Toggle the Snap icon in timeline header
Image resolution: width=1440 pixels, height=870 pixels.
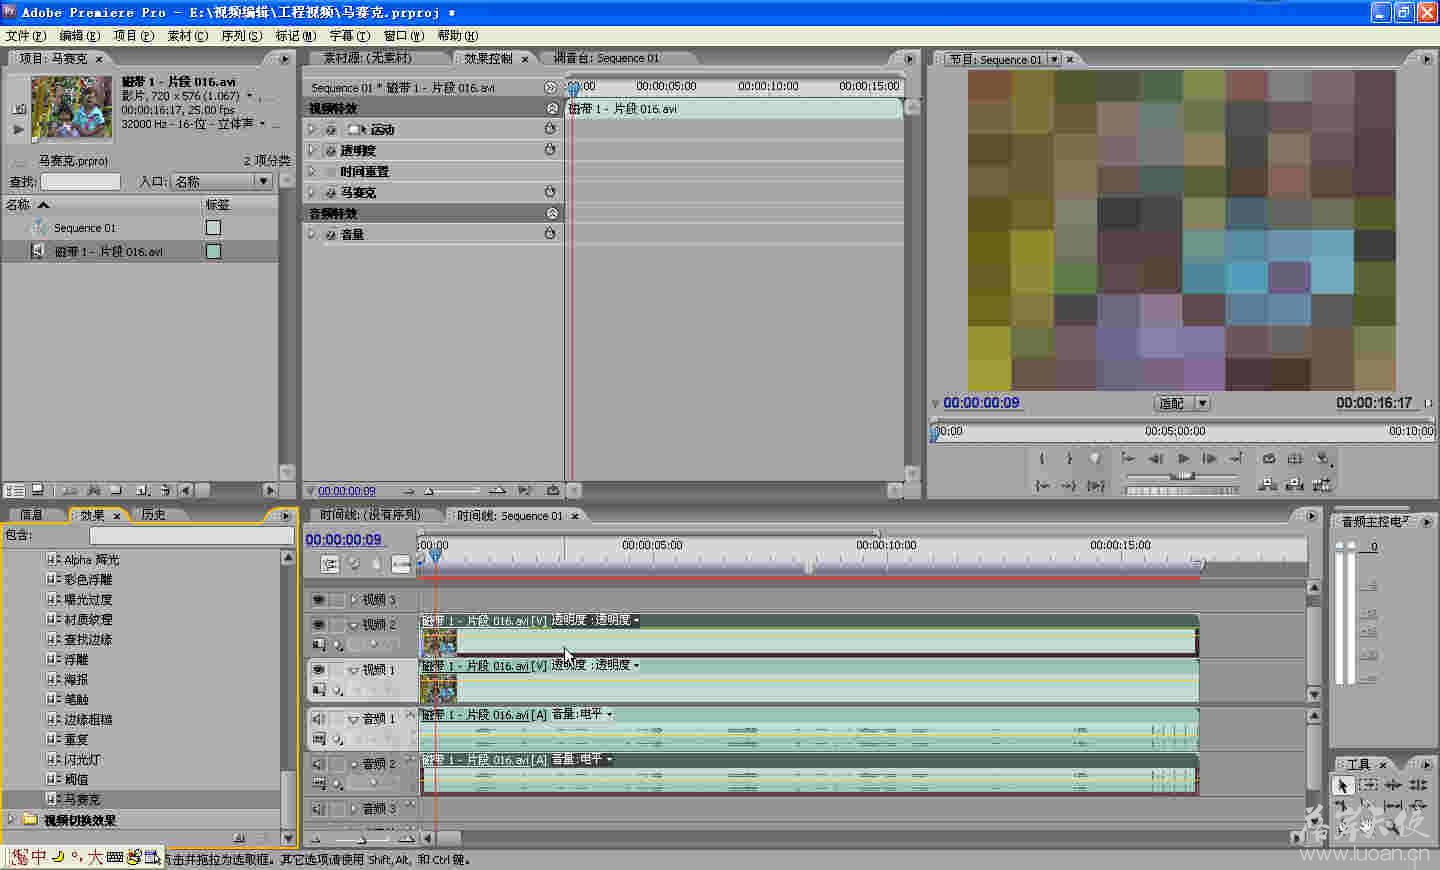point(330,564)
